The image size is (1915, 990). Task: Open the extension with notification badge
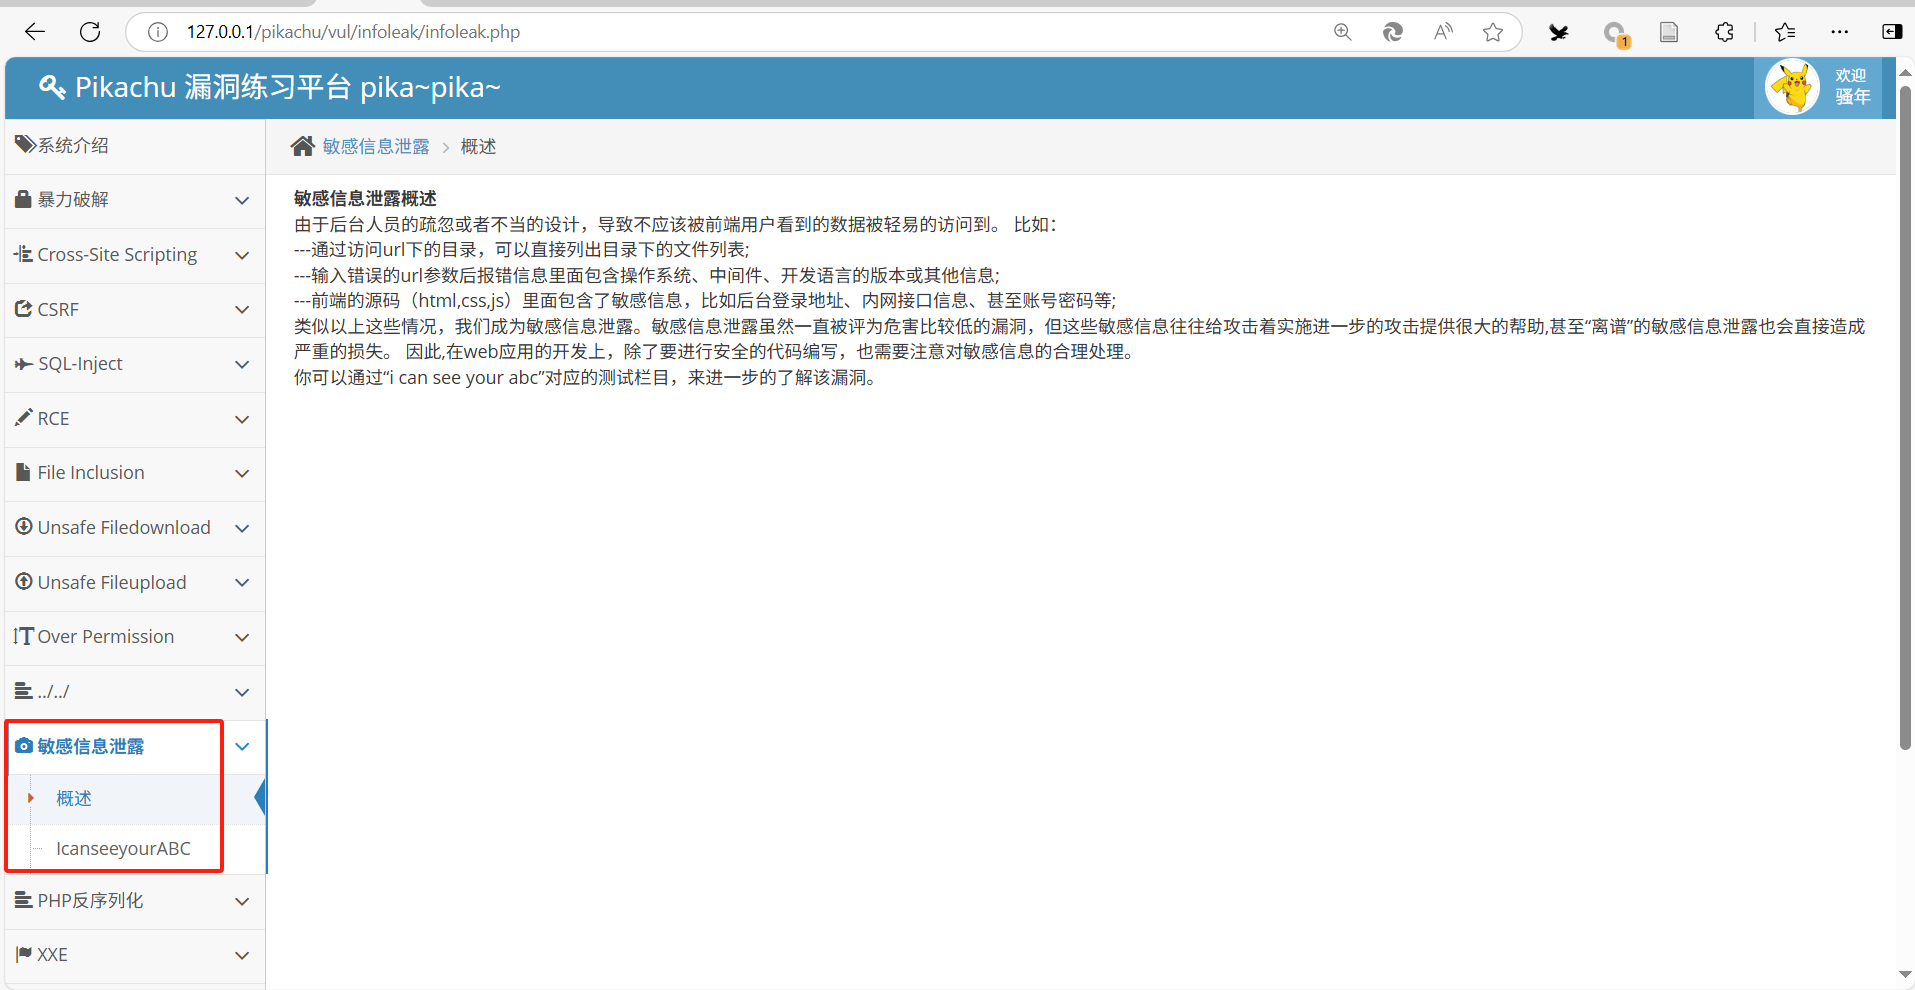click(1615, 34)
